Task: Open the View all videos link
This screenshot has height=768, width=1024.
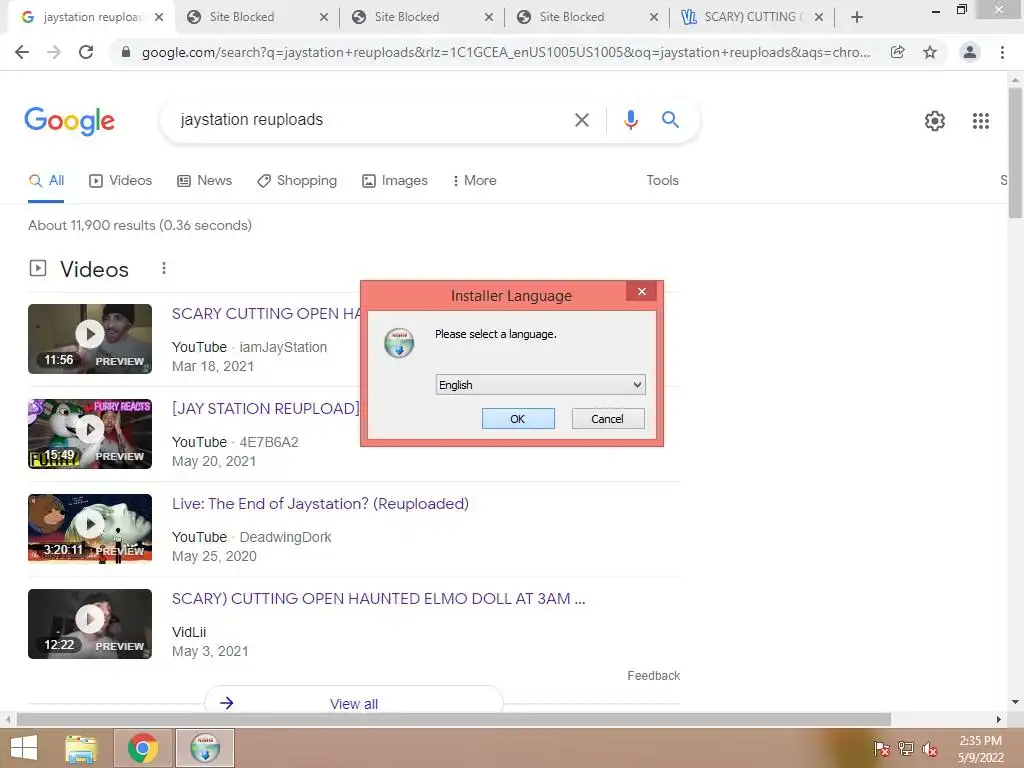Action: (x=353, y=703)
